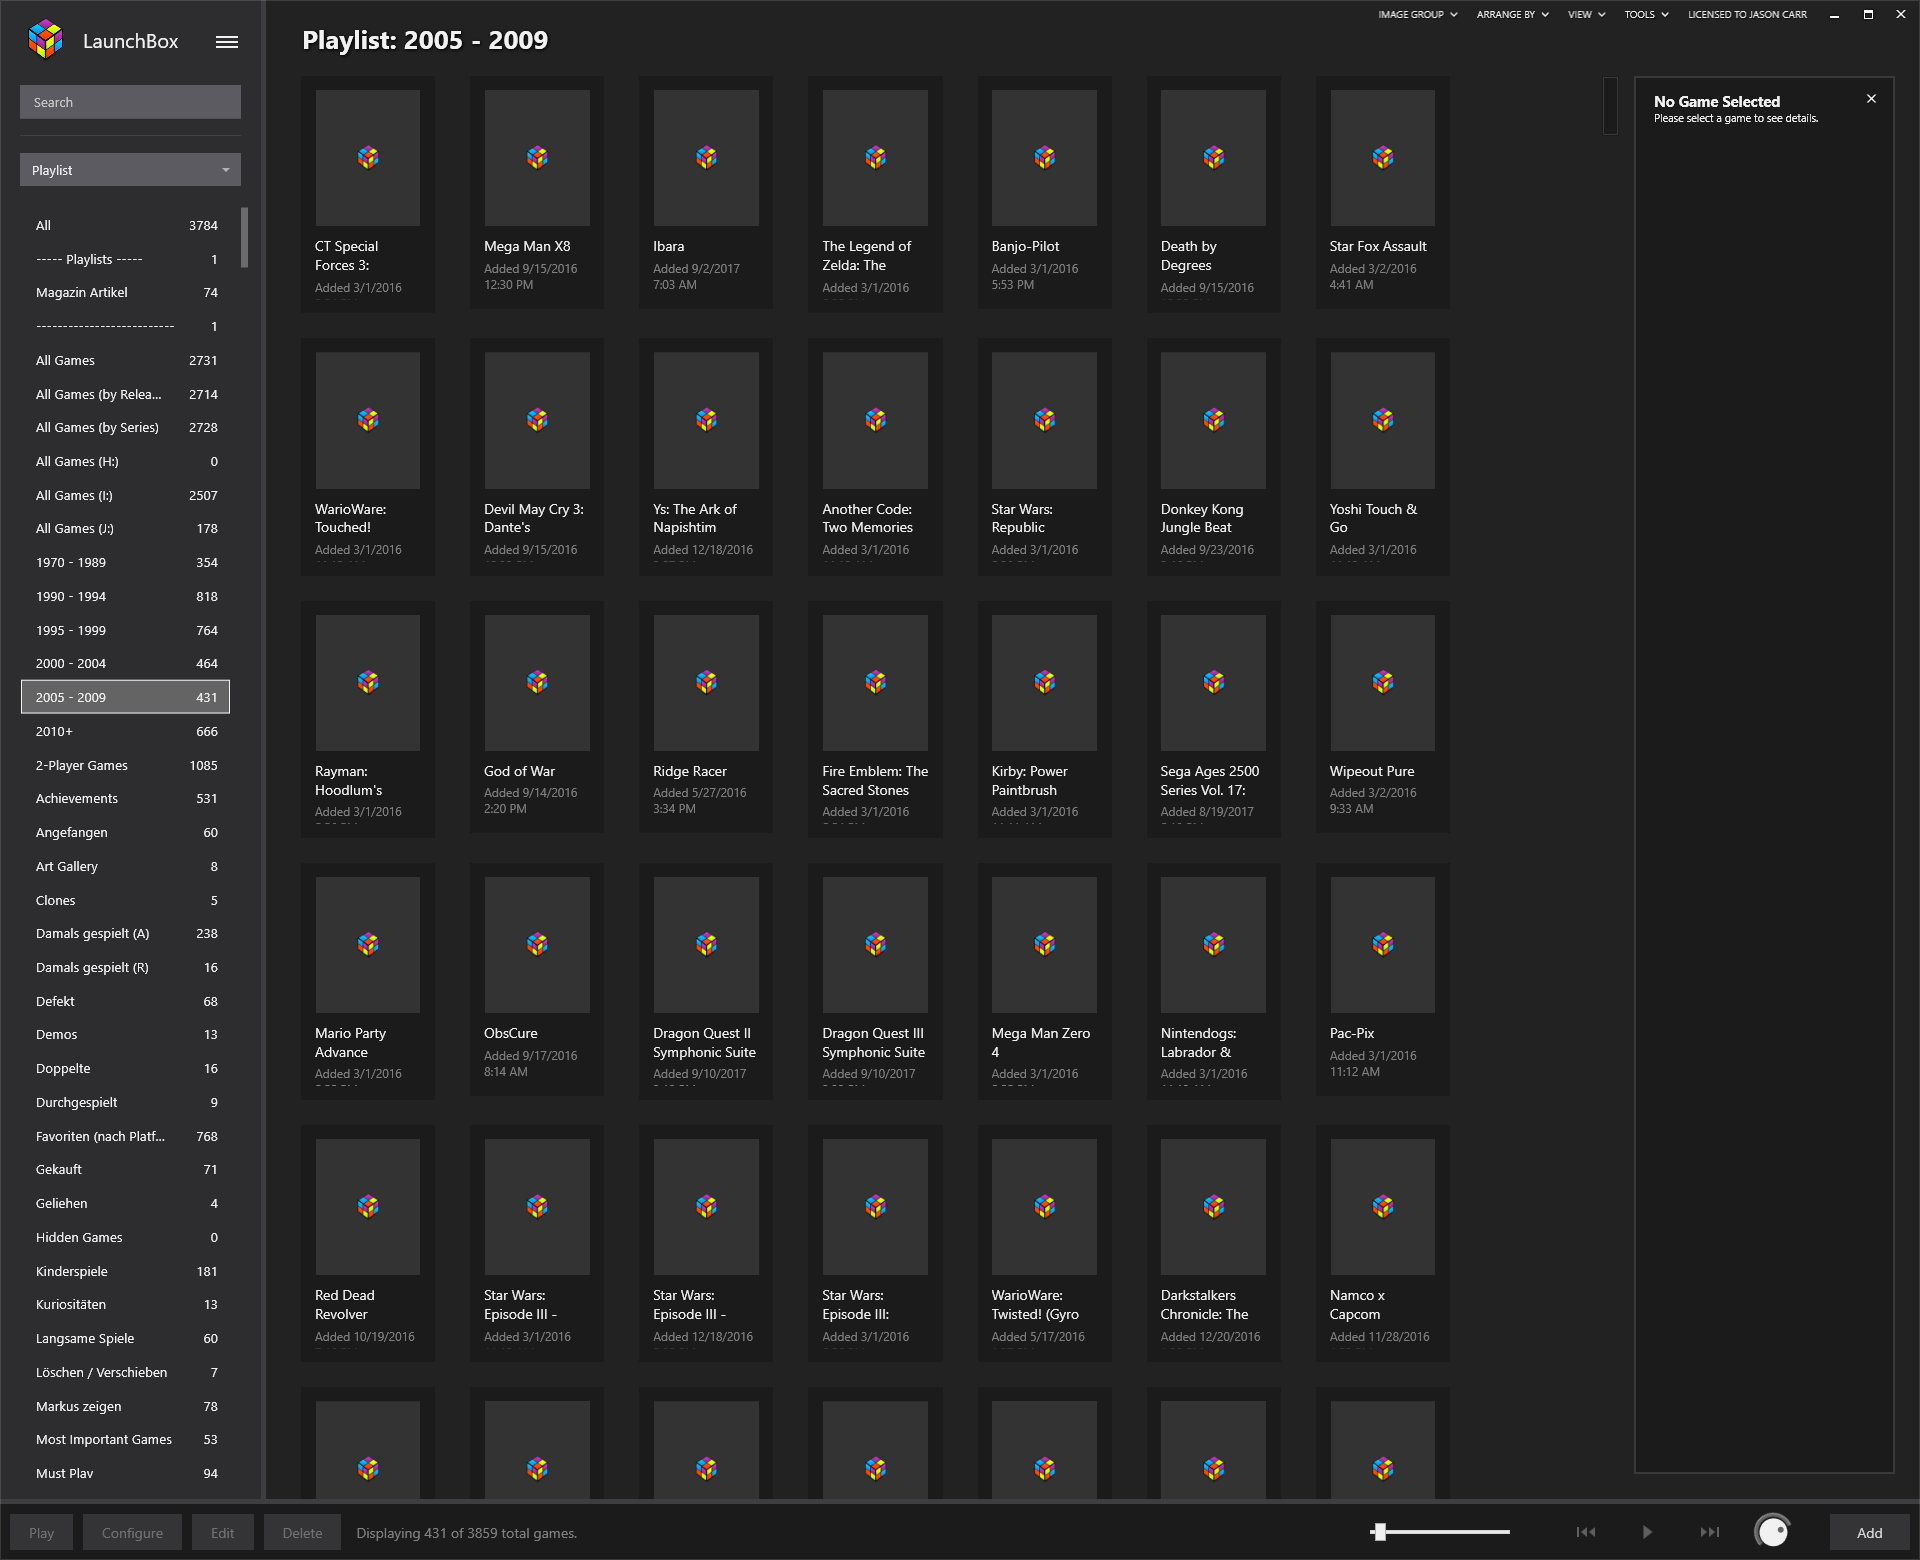Click the Add button
The image size is (1920, 1560).
1869,1533
